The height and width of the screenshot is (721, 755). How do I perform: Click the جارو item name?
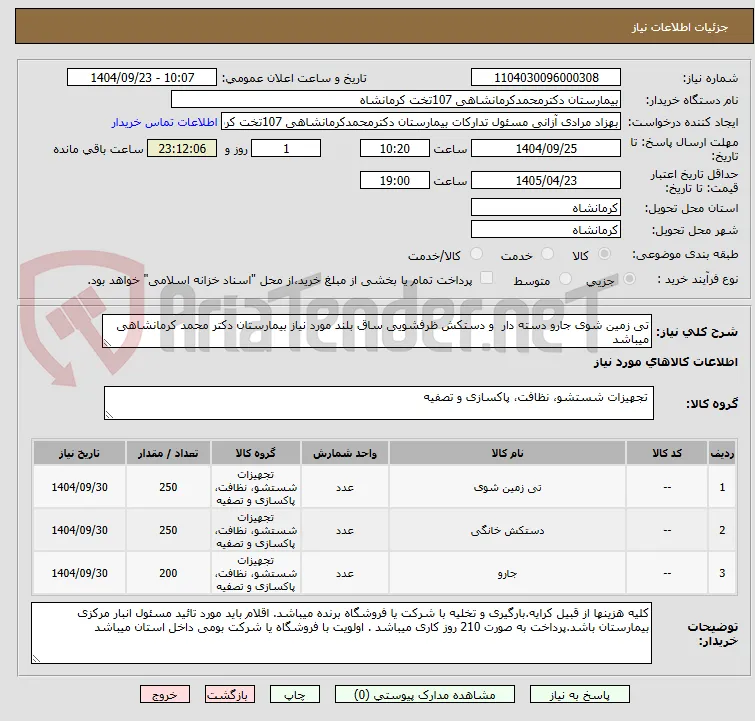[x=508, y=573]
